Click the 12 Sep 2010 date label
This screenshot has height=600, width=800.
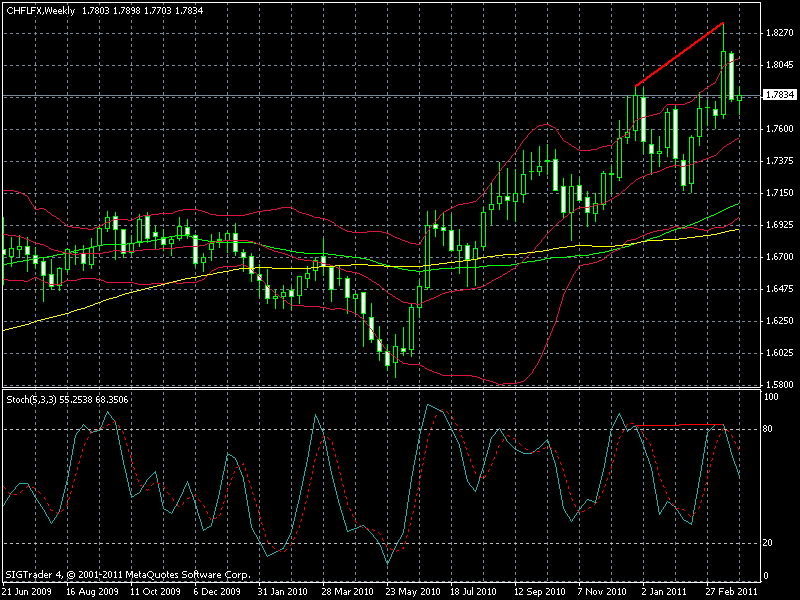[x=540, y=592]
